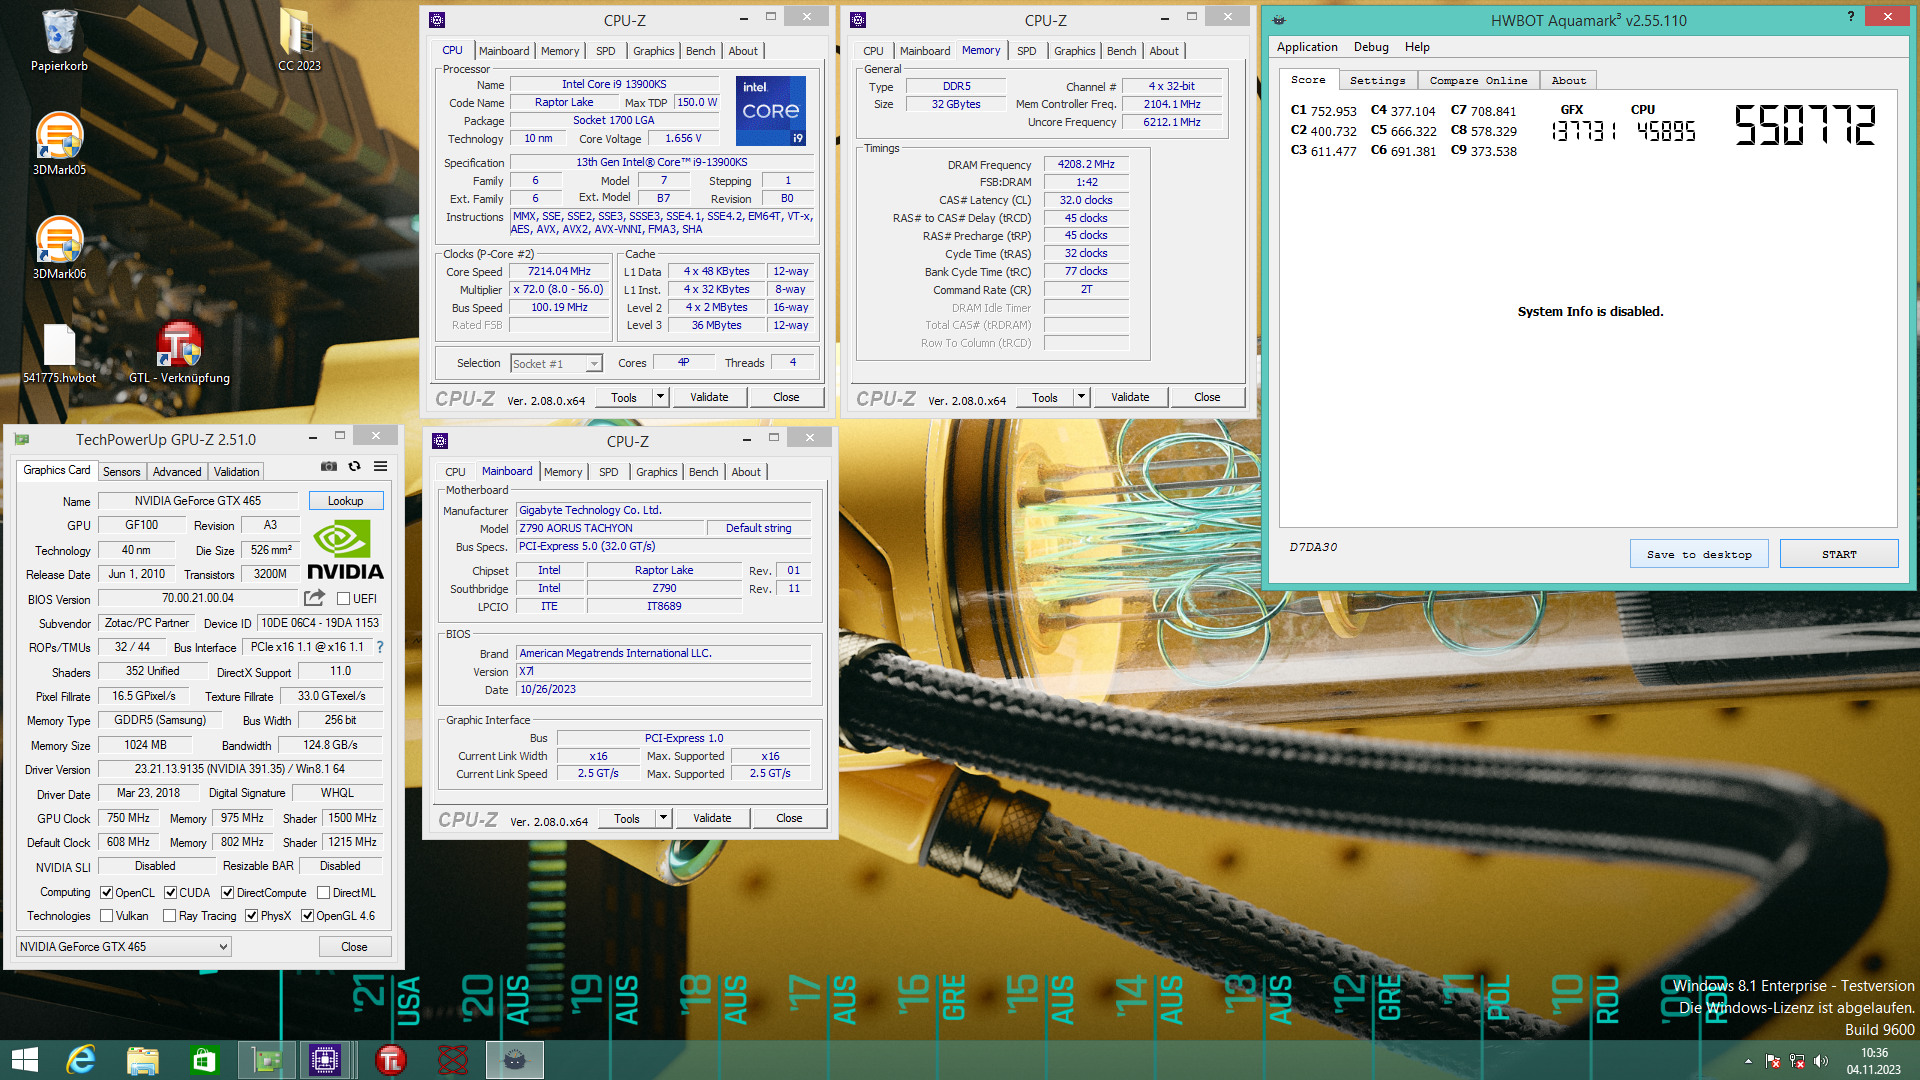Switch to GPU-Z in the taskbar
The image size is (1920, 1080).
266,1060
